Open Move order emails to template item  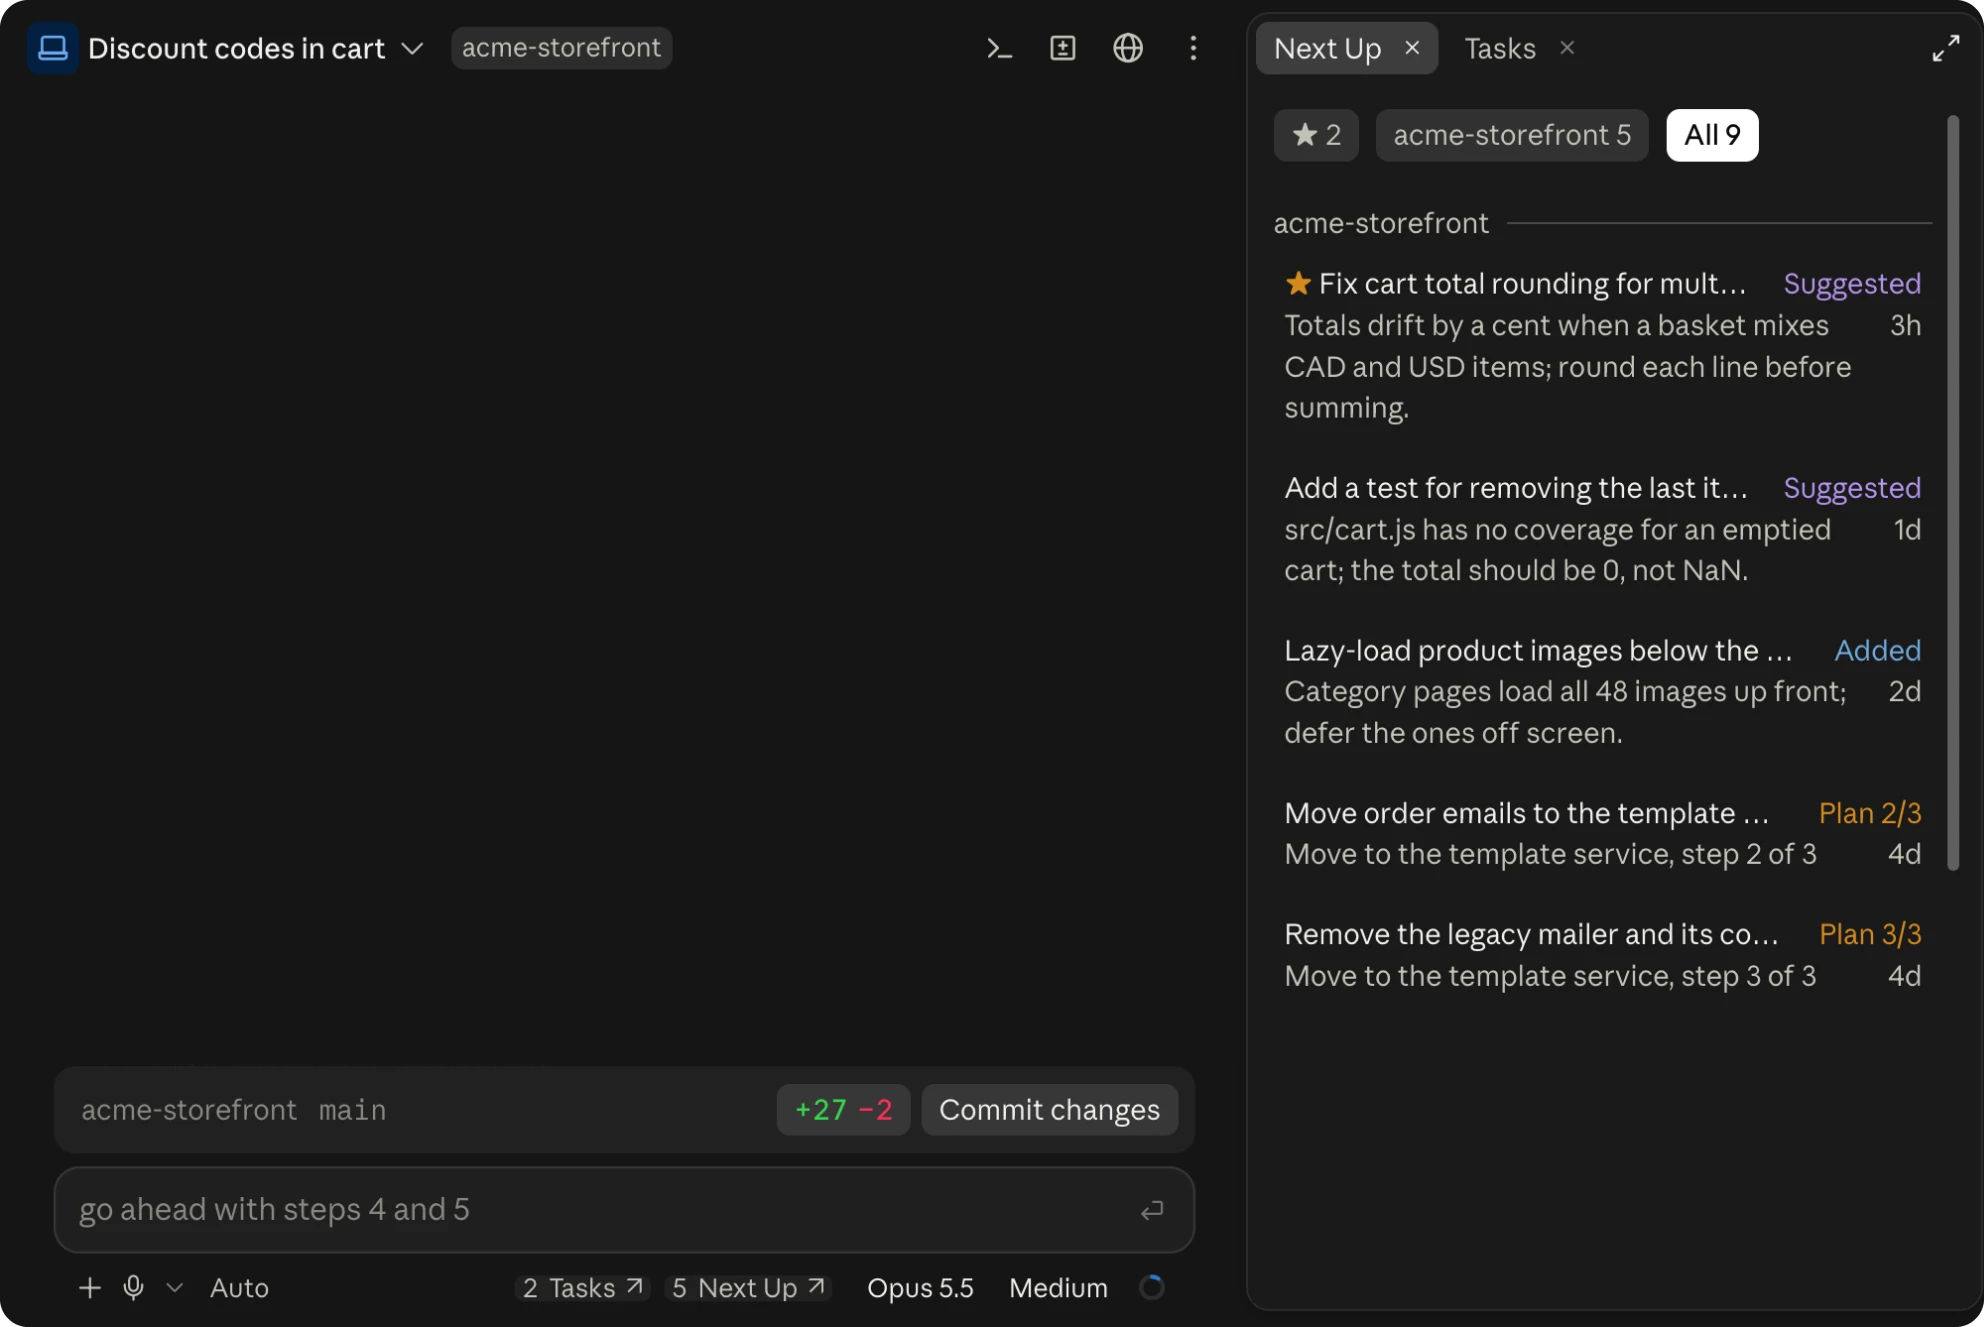[x=1602, y=833]
